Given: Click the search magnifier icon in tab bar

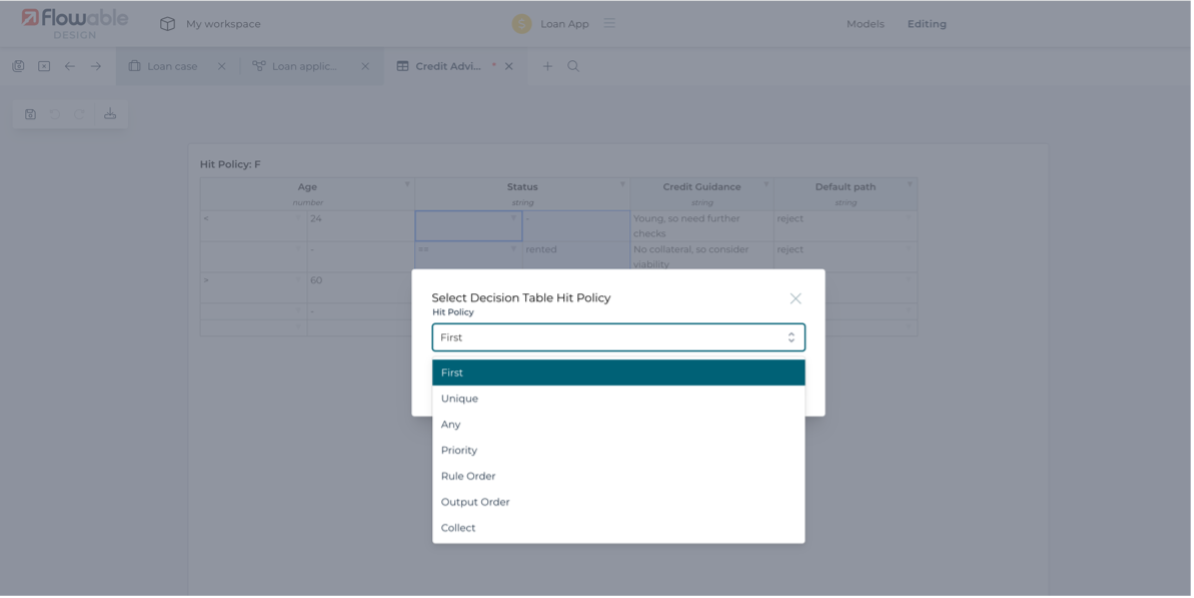Looking at the screenshot, I should [573, 66].
